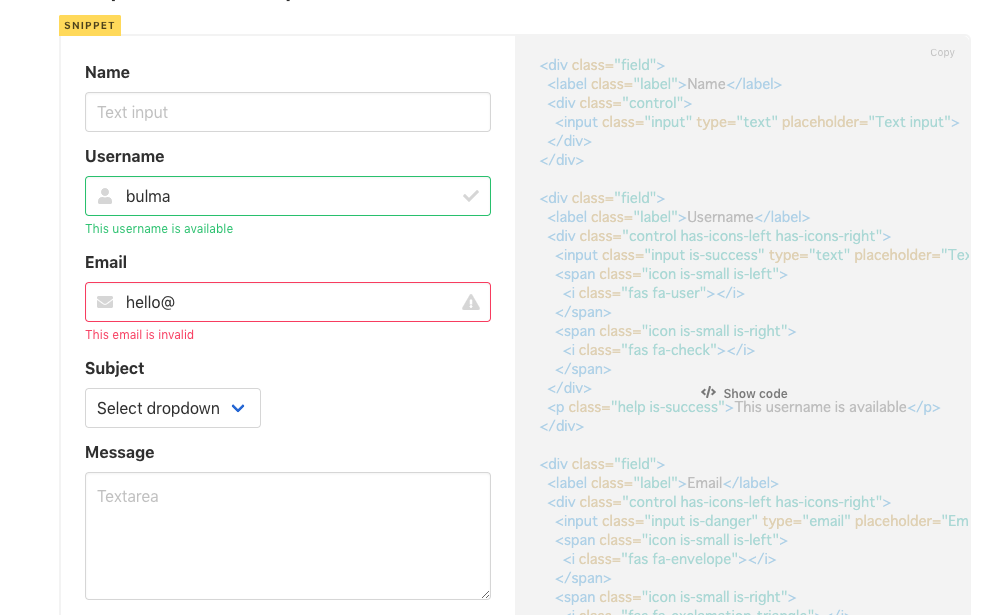1008x615 pixels.
Task: Click the textarea resize handle corner
Action: (x=486, y=595)
